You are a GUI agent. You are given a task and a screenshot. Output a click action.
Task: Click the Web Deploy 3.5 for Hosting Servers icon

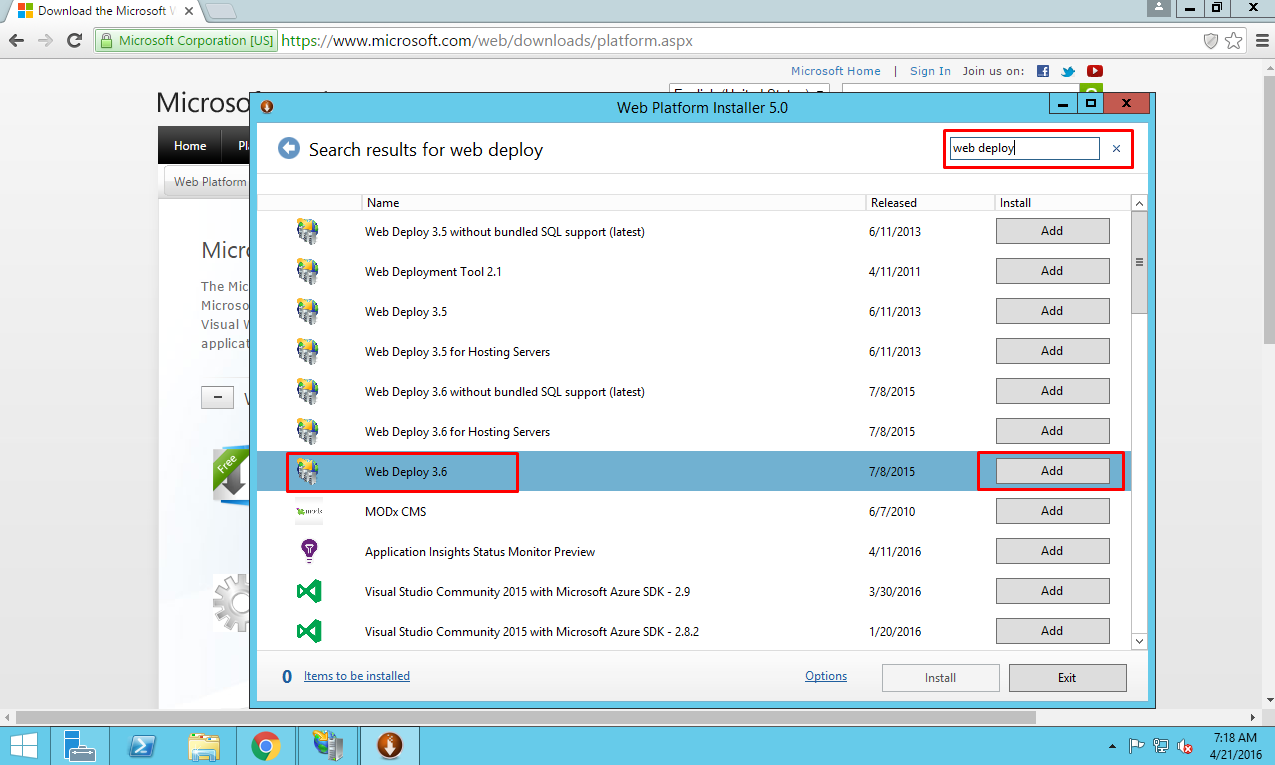308,351
